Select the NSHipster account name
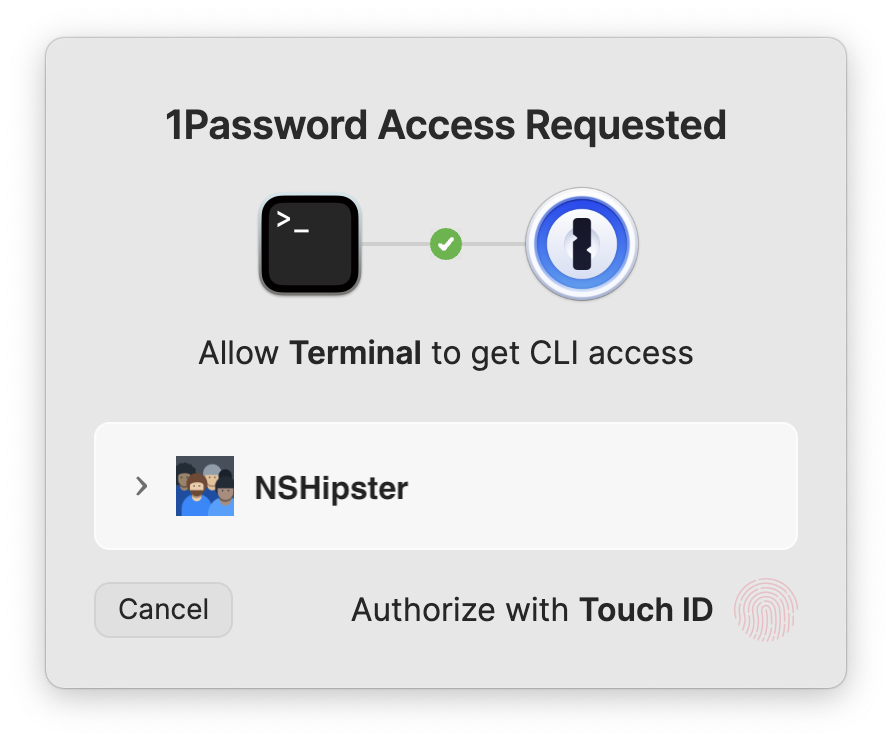 pos(331,488)
